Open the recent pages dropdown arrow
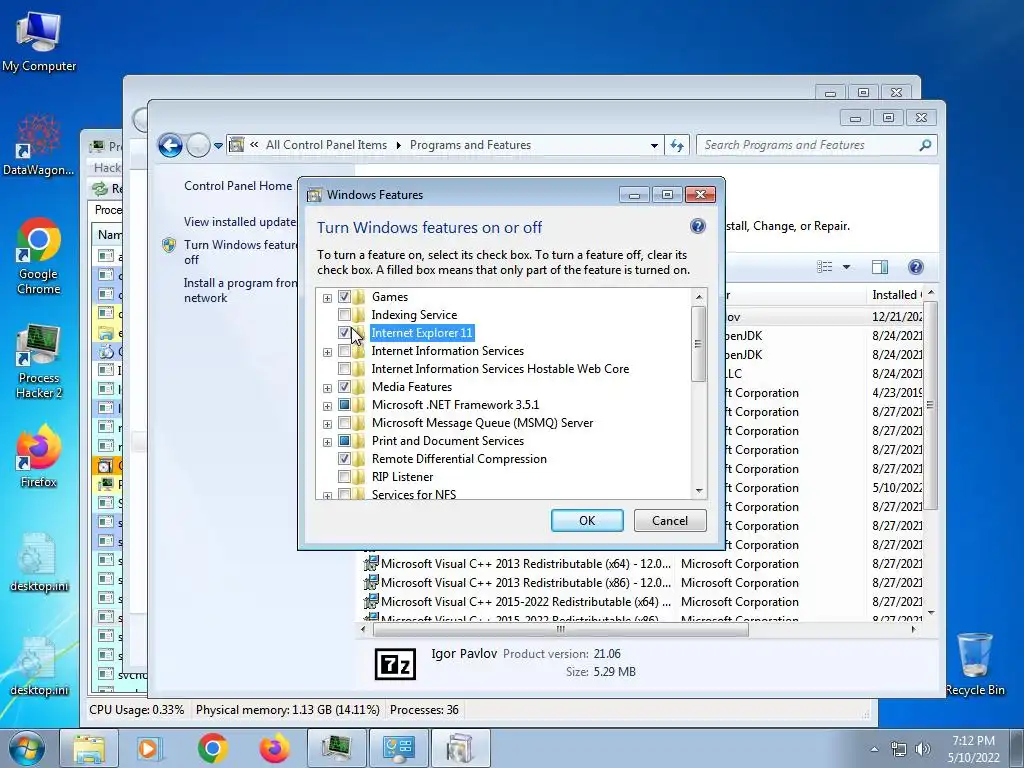This screenshot has height=768, width=1024. 217,145
